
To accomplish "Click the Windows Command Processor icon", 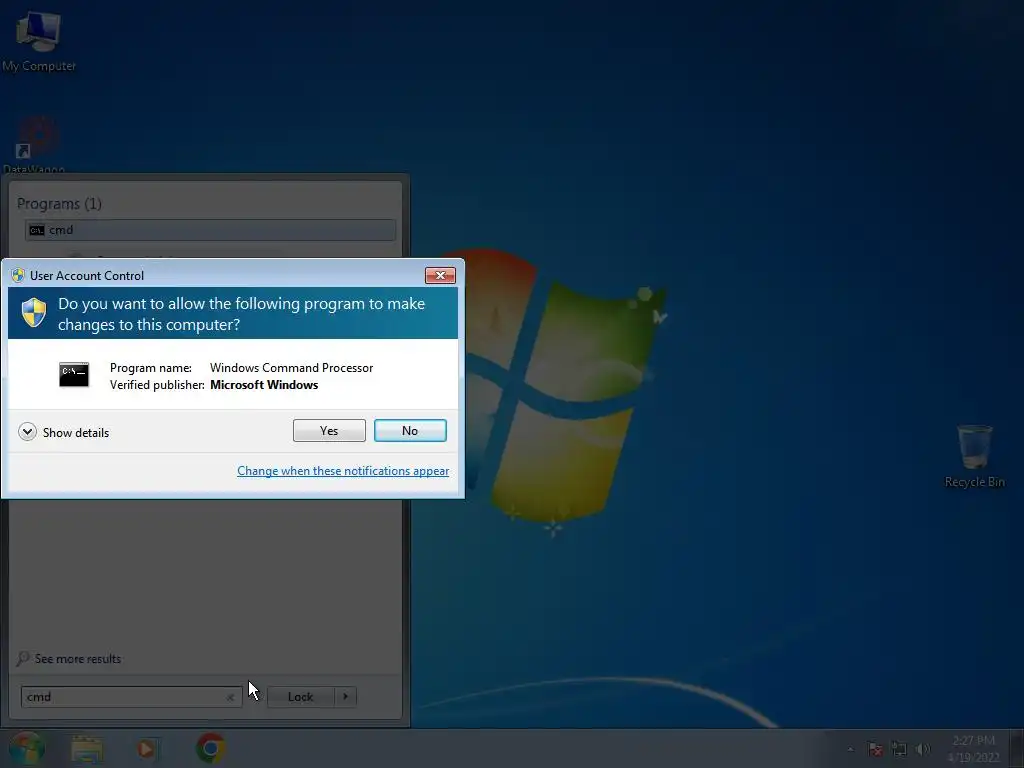I will coord(74,374).
